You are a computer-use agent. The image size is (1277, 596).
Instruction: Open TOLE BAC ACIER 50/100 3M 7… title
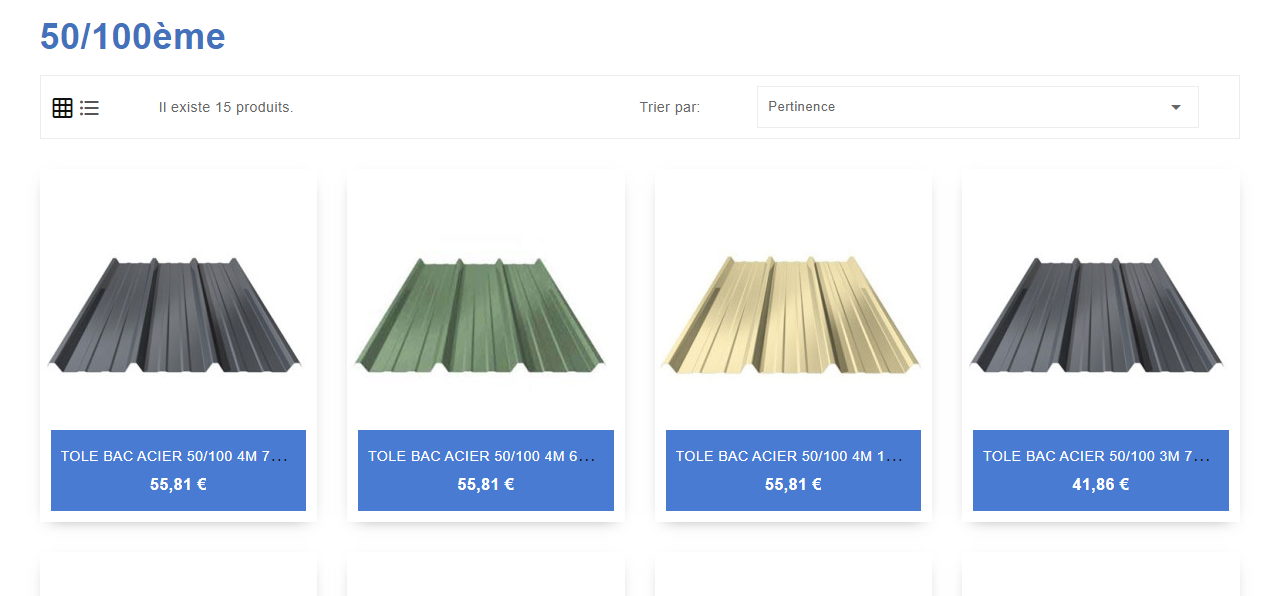[x=1096, y=456]
